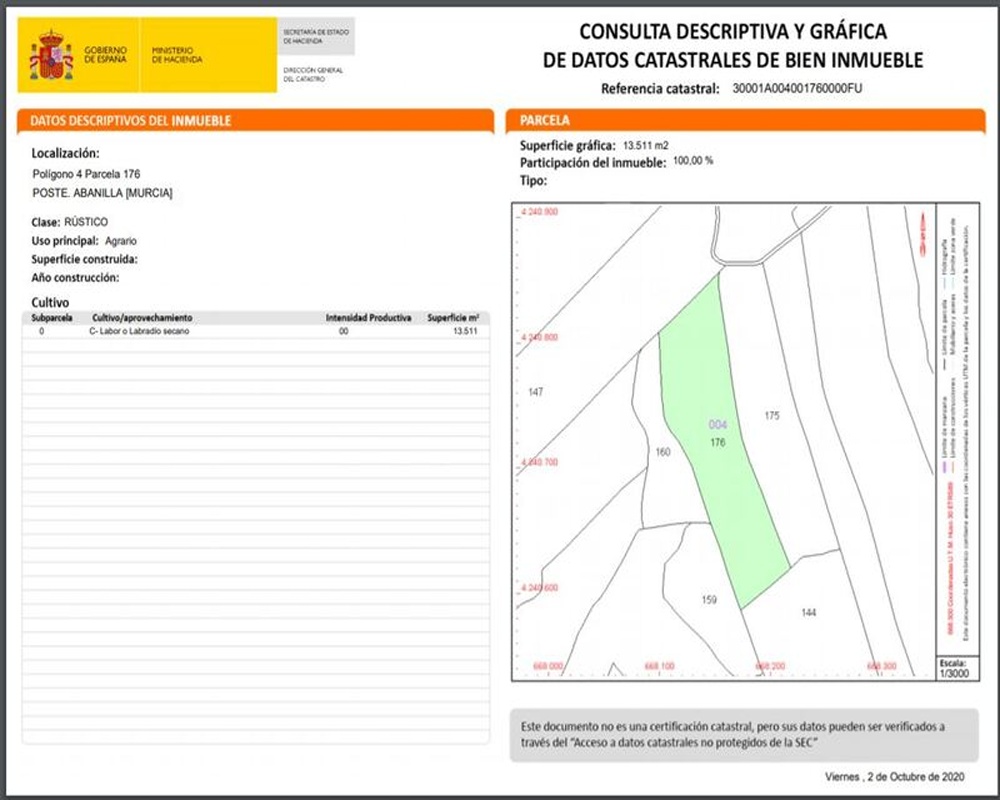Click the Cultivo/aprovechamiento column header
This screenshot has width=1000, height=800.
pos(142,318)
